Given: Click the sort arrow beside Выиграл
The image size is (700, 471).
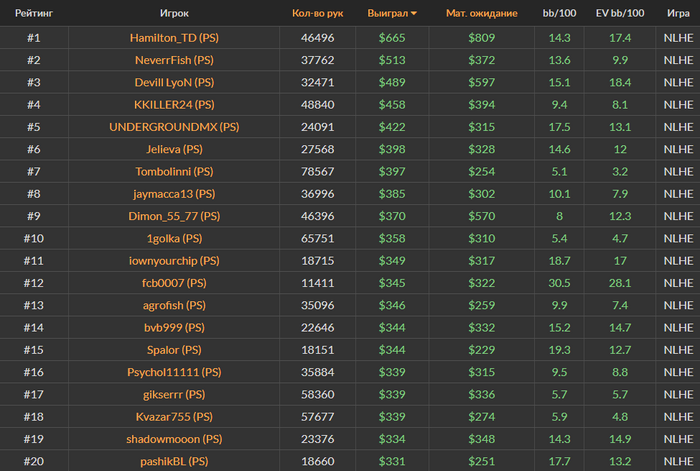Looking at the screenshot, I should 414,14.
